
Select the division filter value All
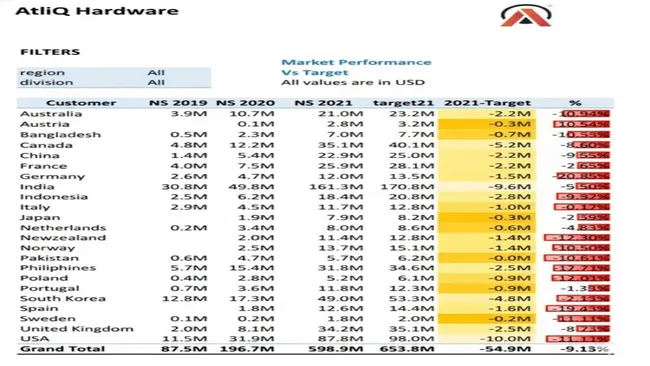coord(156,82)
